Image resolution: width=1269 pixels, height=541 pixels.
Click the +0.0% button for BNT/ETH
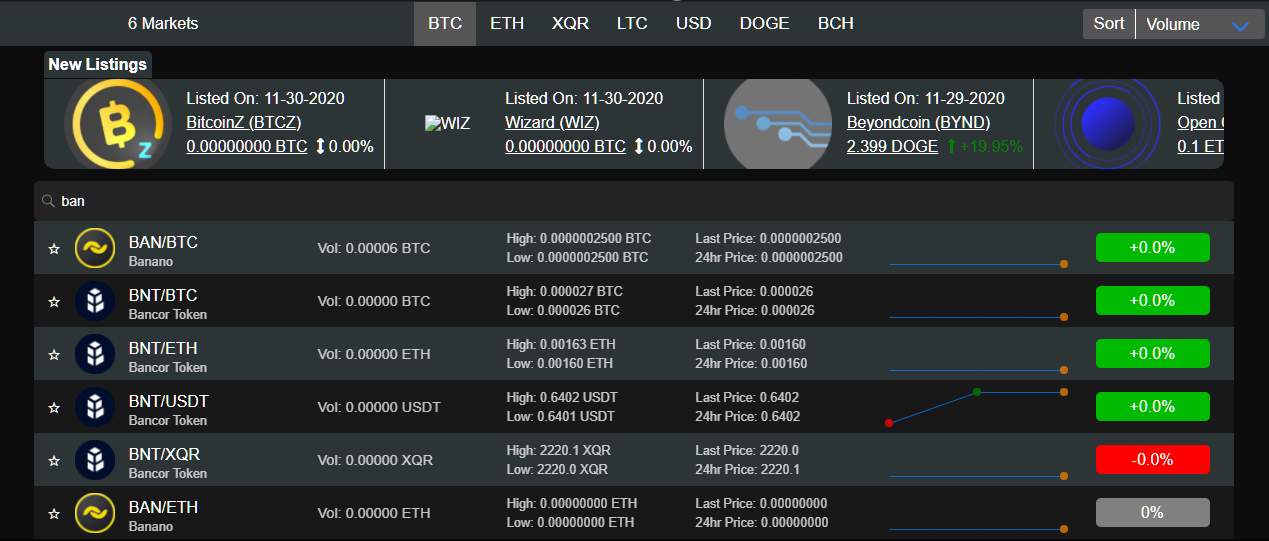[x=1152, y=353]
